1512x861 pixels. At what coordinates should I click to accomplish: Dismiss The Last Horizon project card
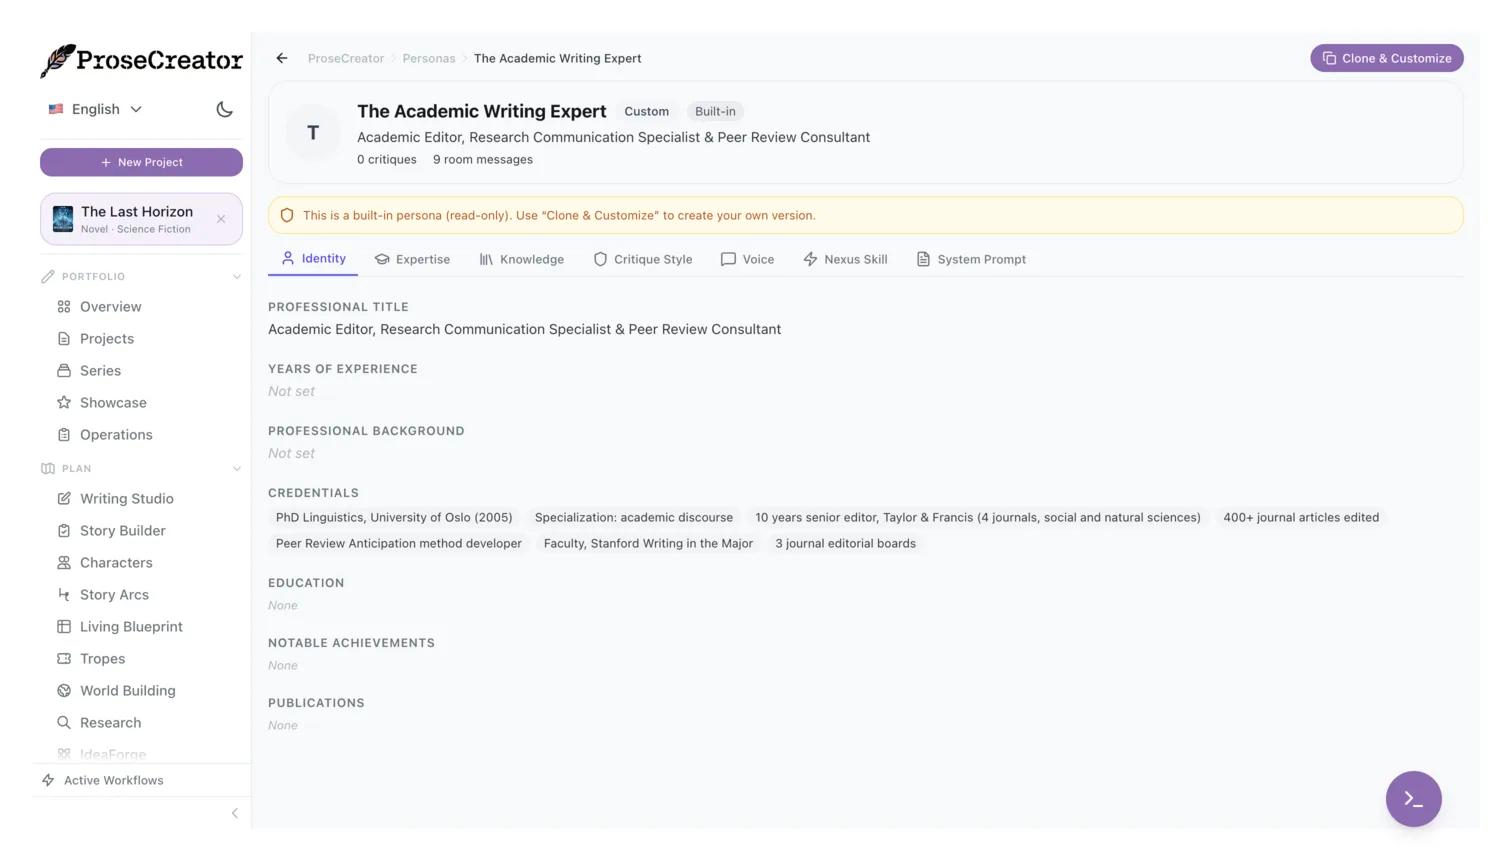tap(220, 219)
